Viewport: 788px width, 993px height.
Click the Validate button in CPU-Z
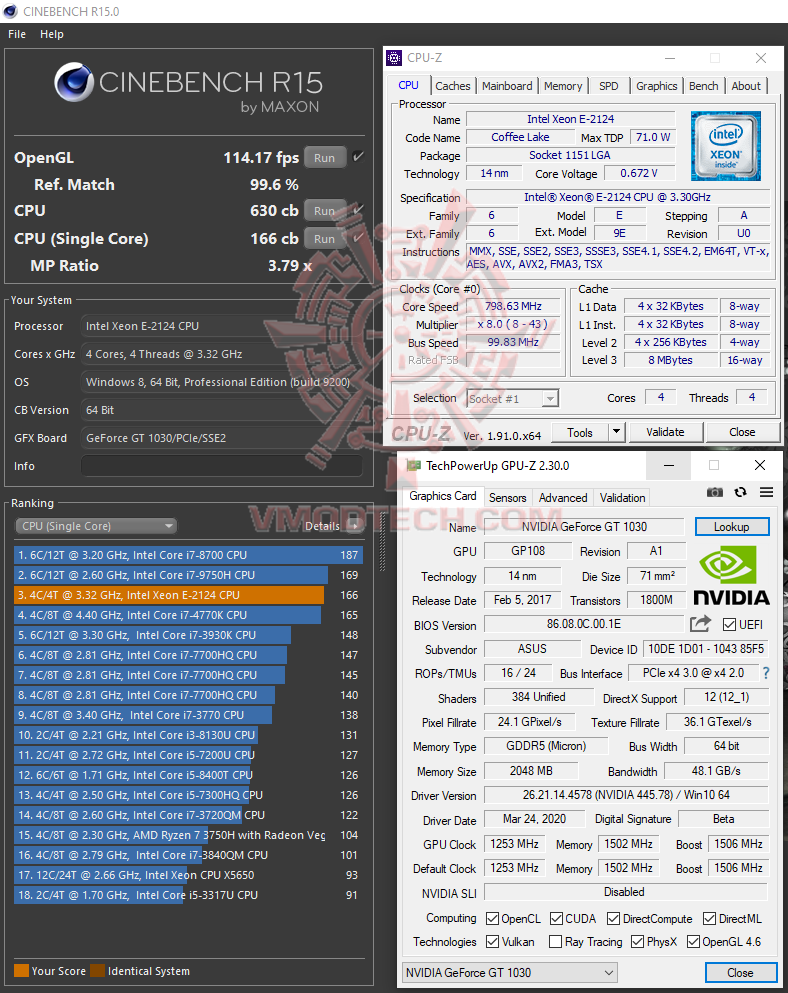(x=665, y=432)
